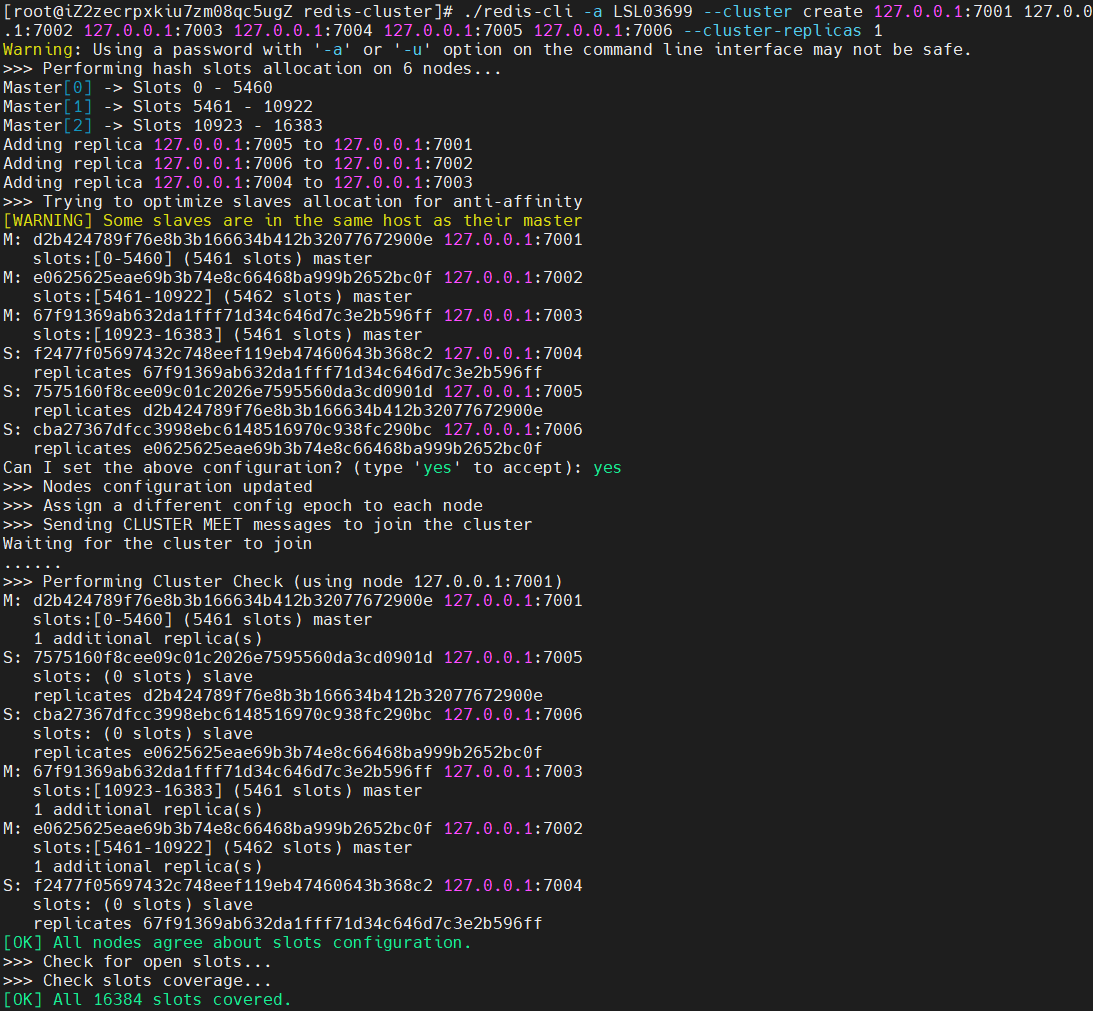Click the password warning line starting "Warning: Using a password"
Screen dimensions: 1093x1011
click(487, 50)
